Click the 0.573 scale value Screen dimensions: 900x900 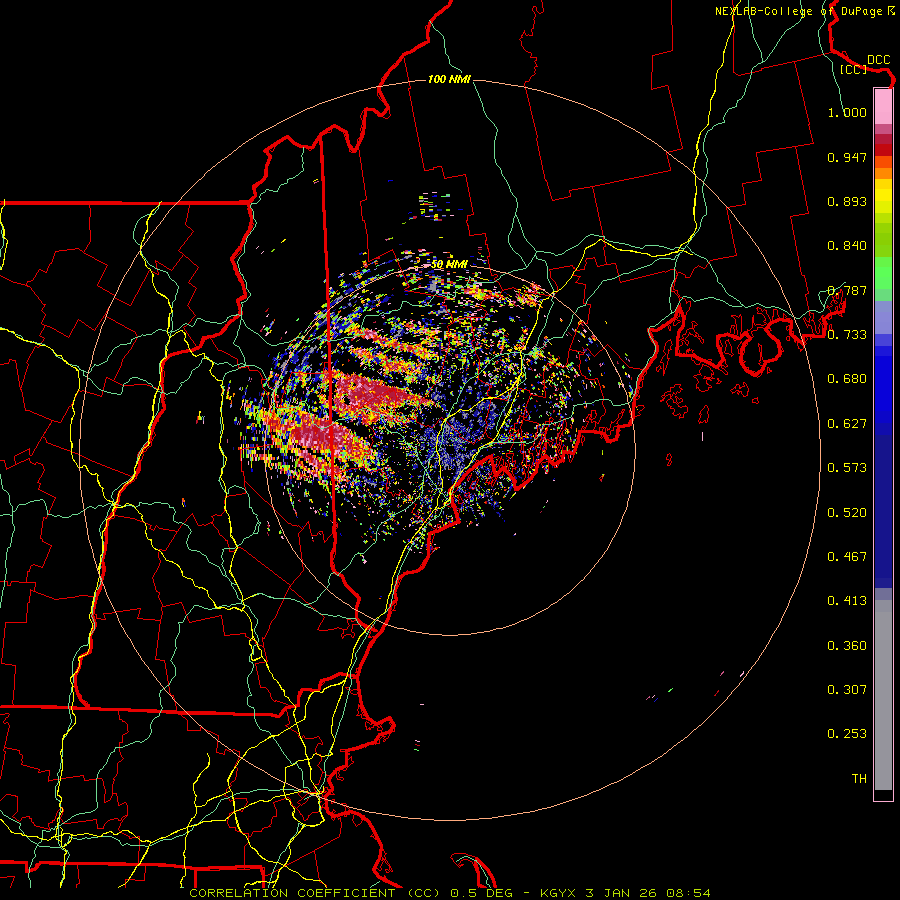point(847,468)
